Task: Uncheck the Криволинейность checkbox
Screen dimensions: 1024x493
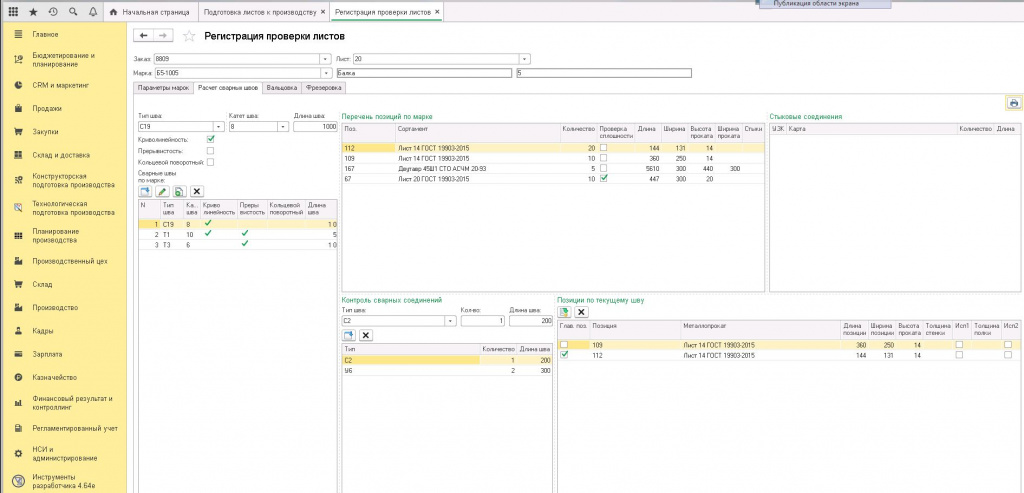Action: 210,139
